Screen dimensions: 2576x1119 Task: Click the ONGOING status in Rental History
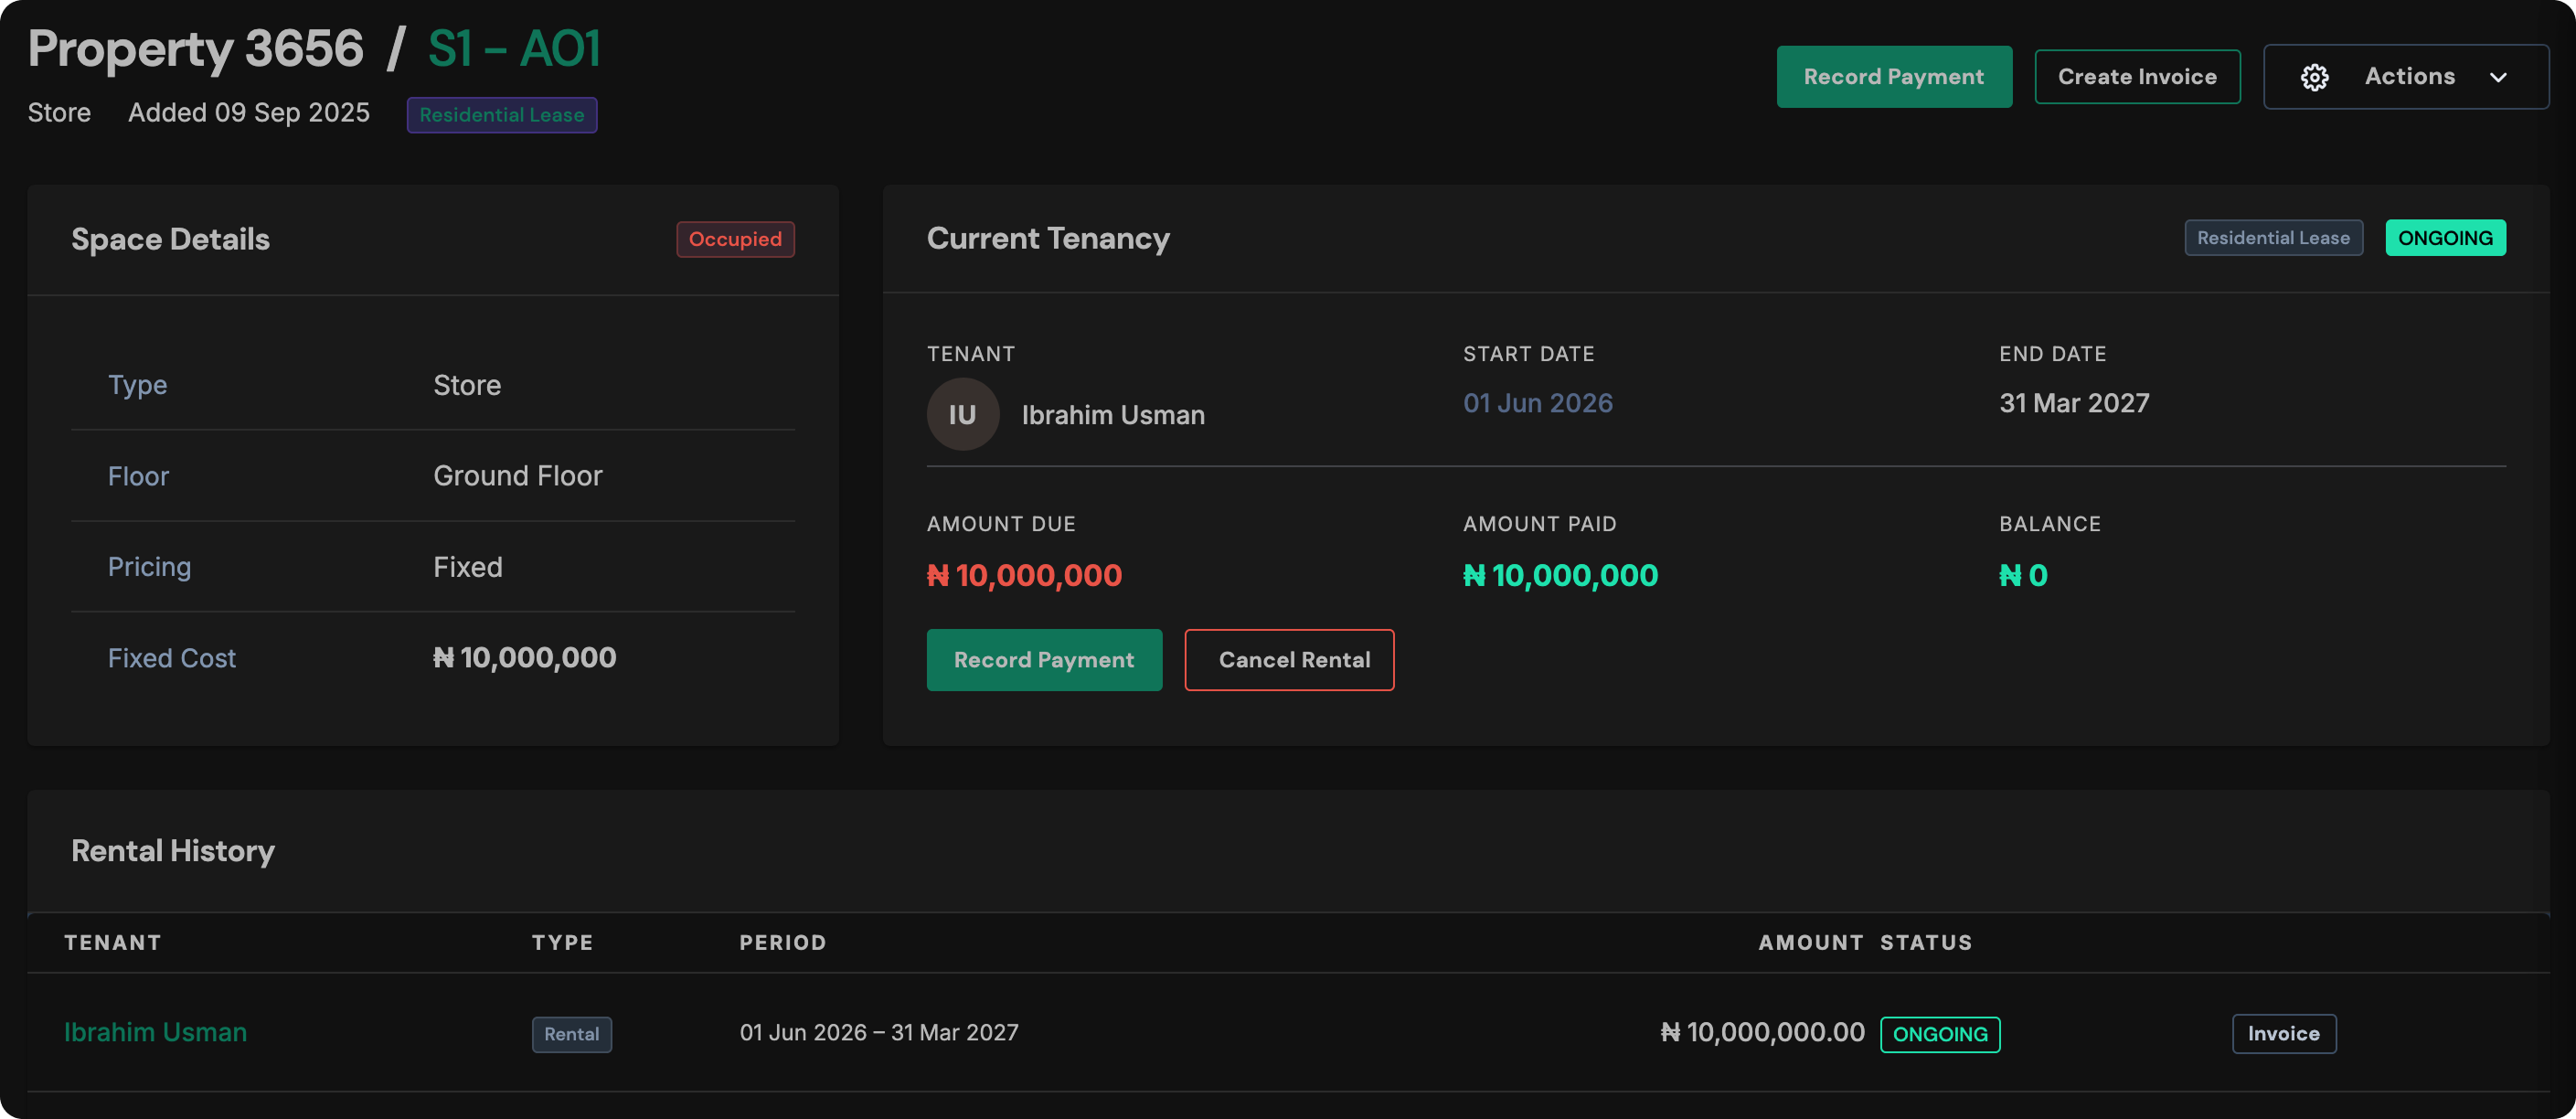(1939, 1034)
